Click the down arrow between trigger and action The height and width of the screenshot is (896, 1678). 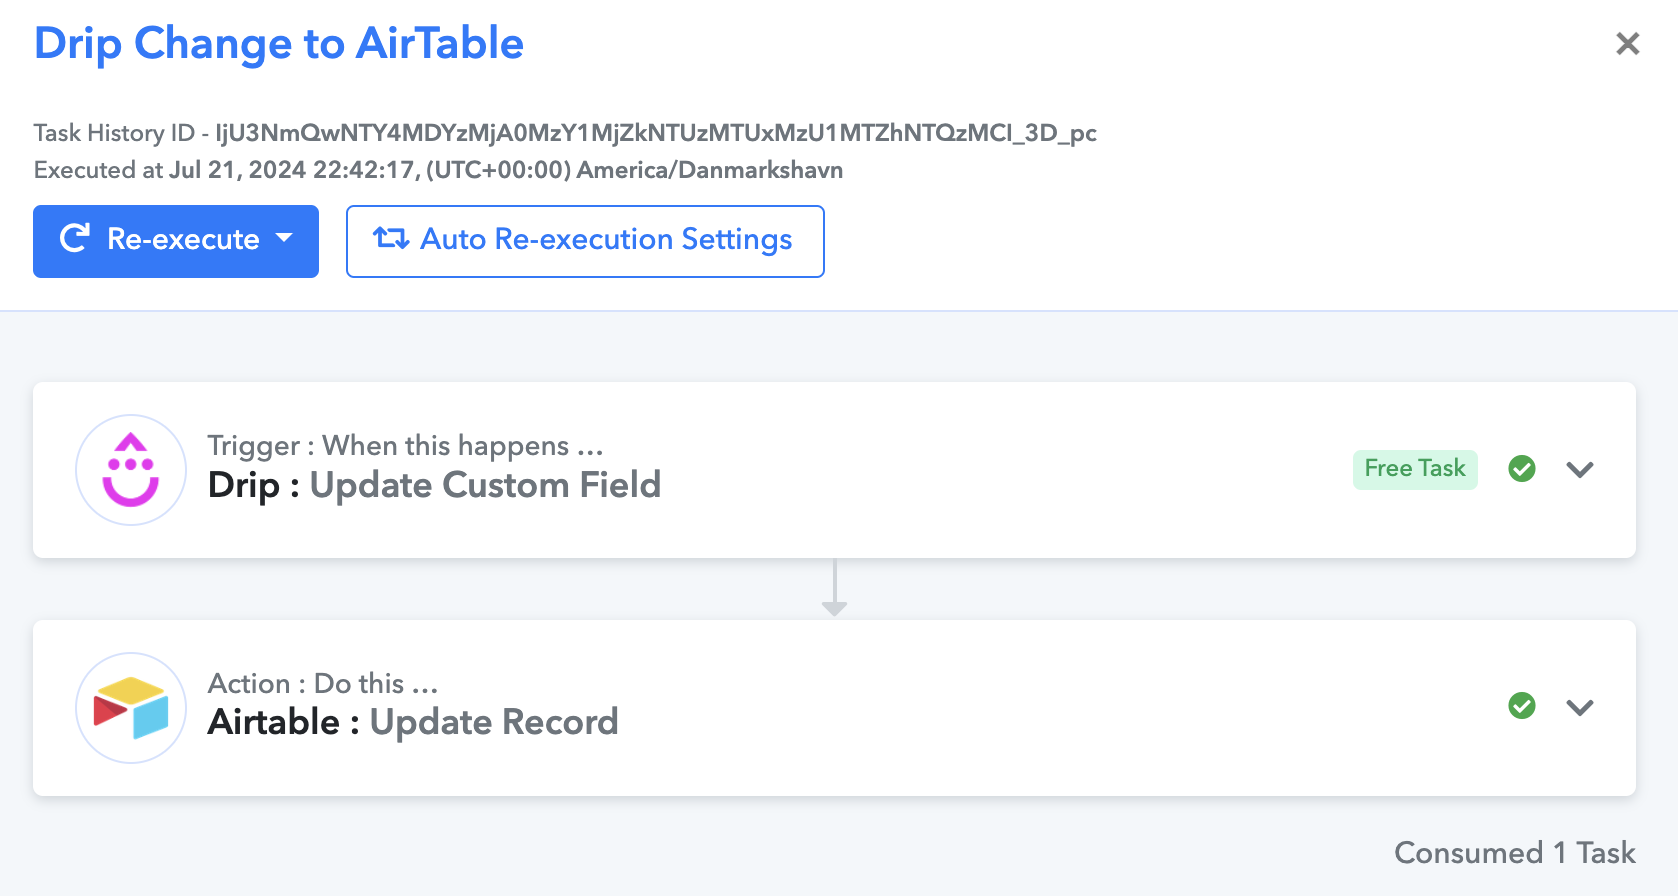click(x=835, y=588)
